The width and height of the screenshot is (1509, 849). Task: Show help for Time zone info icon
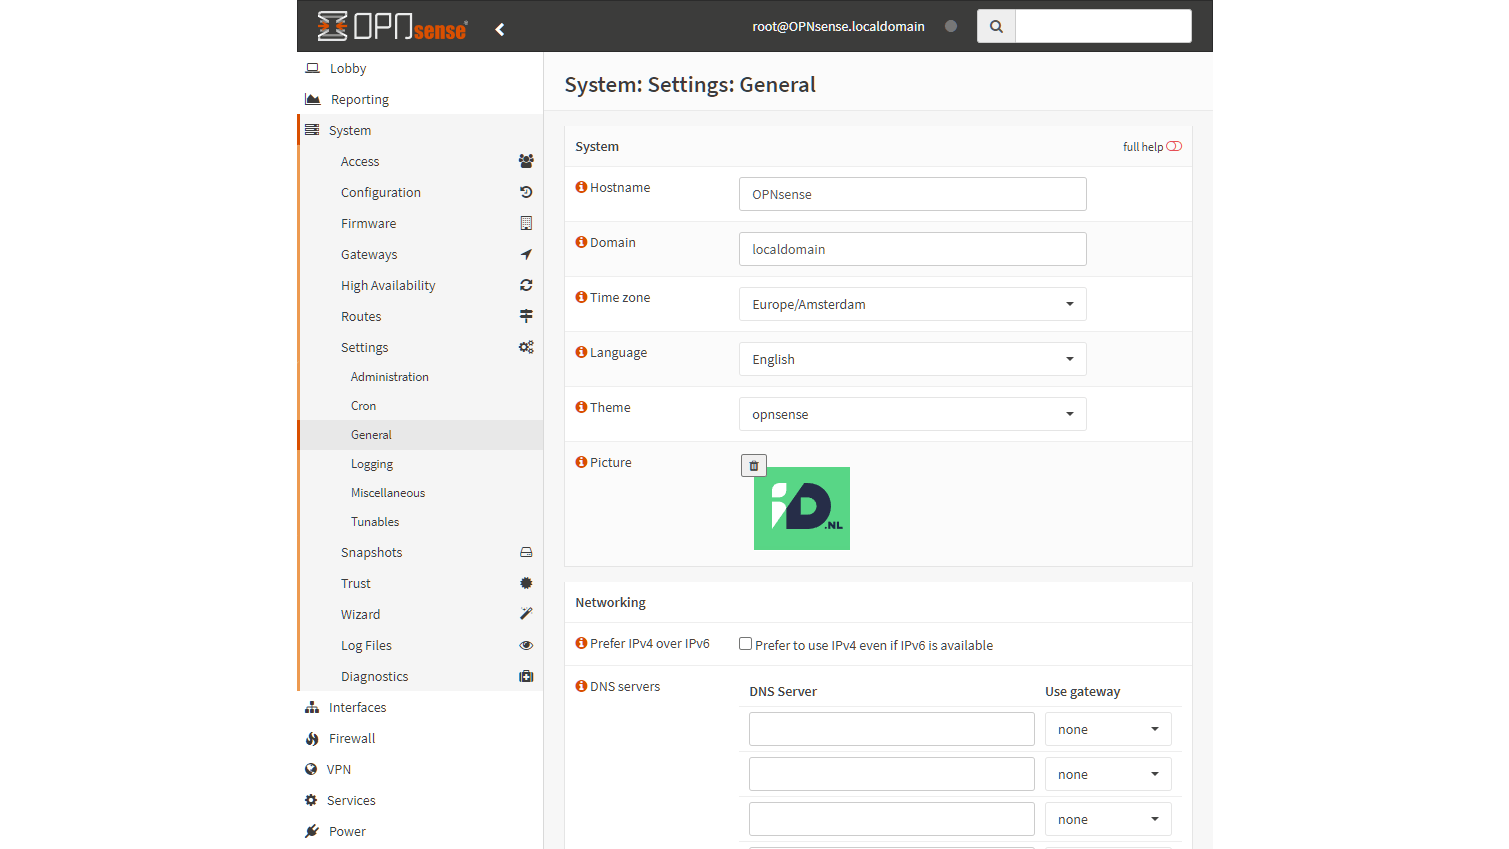coord(581,297)
